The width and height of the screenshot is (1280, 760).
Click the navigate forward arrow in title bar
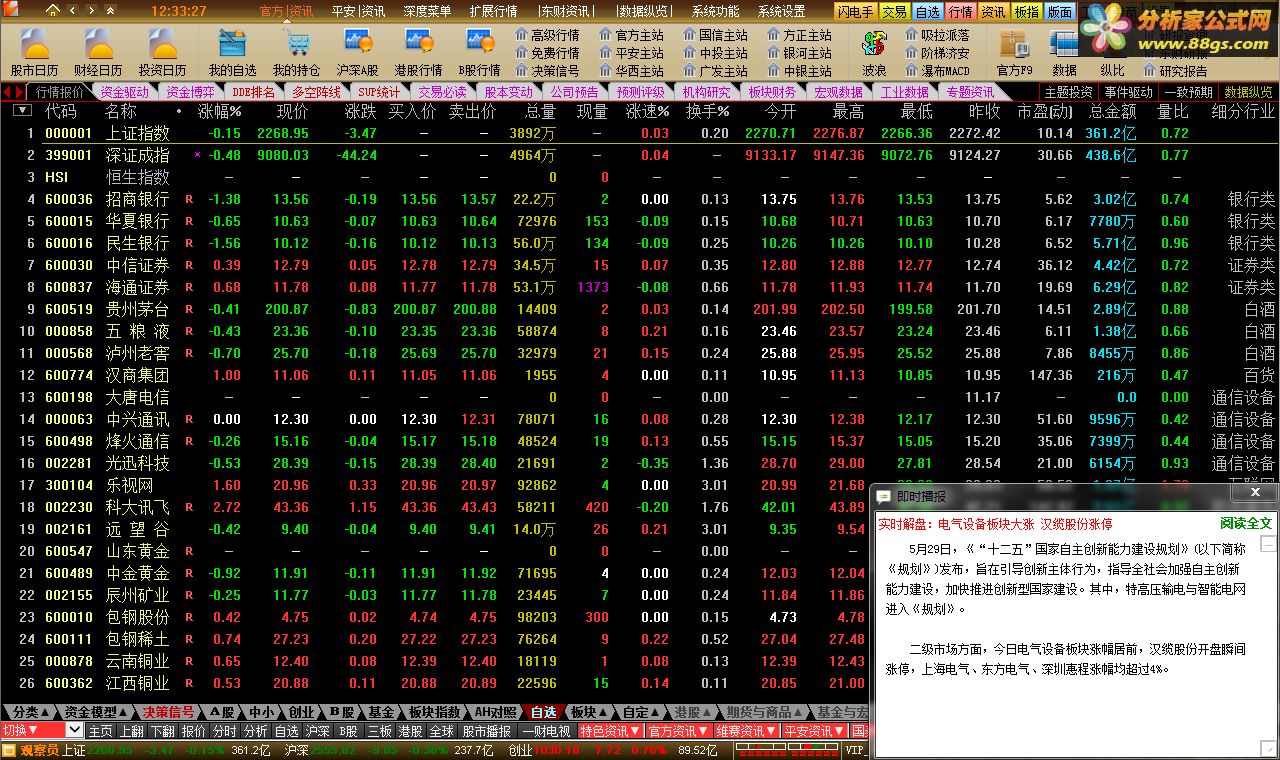(x=91, y=11)
